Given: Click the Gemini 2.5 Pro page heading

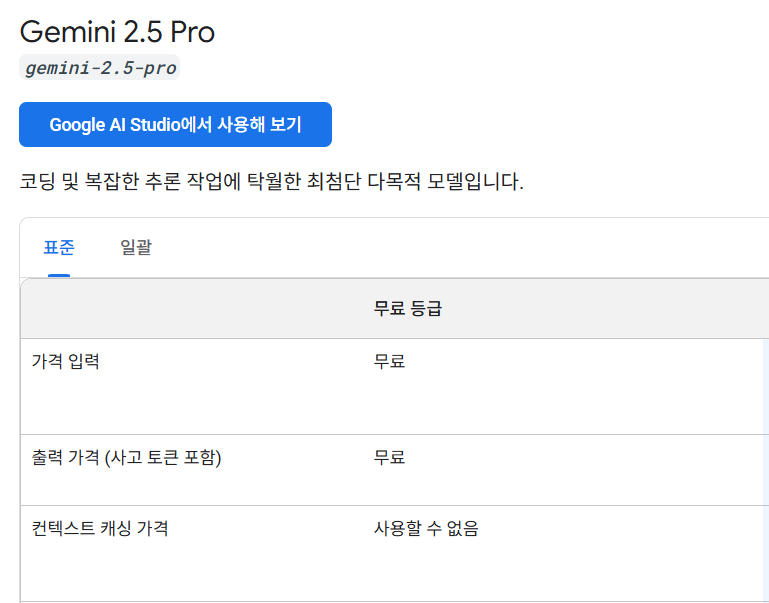Looking at the screenshot, I should tap(117, 32).
